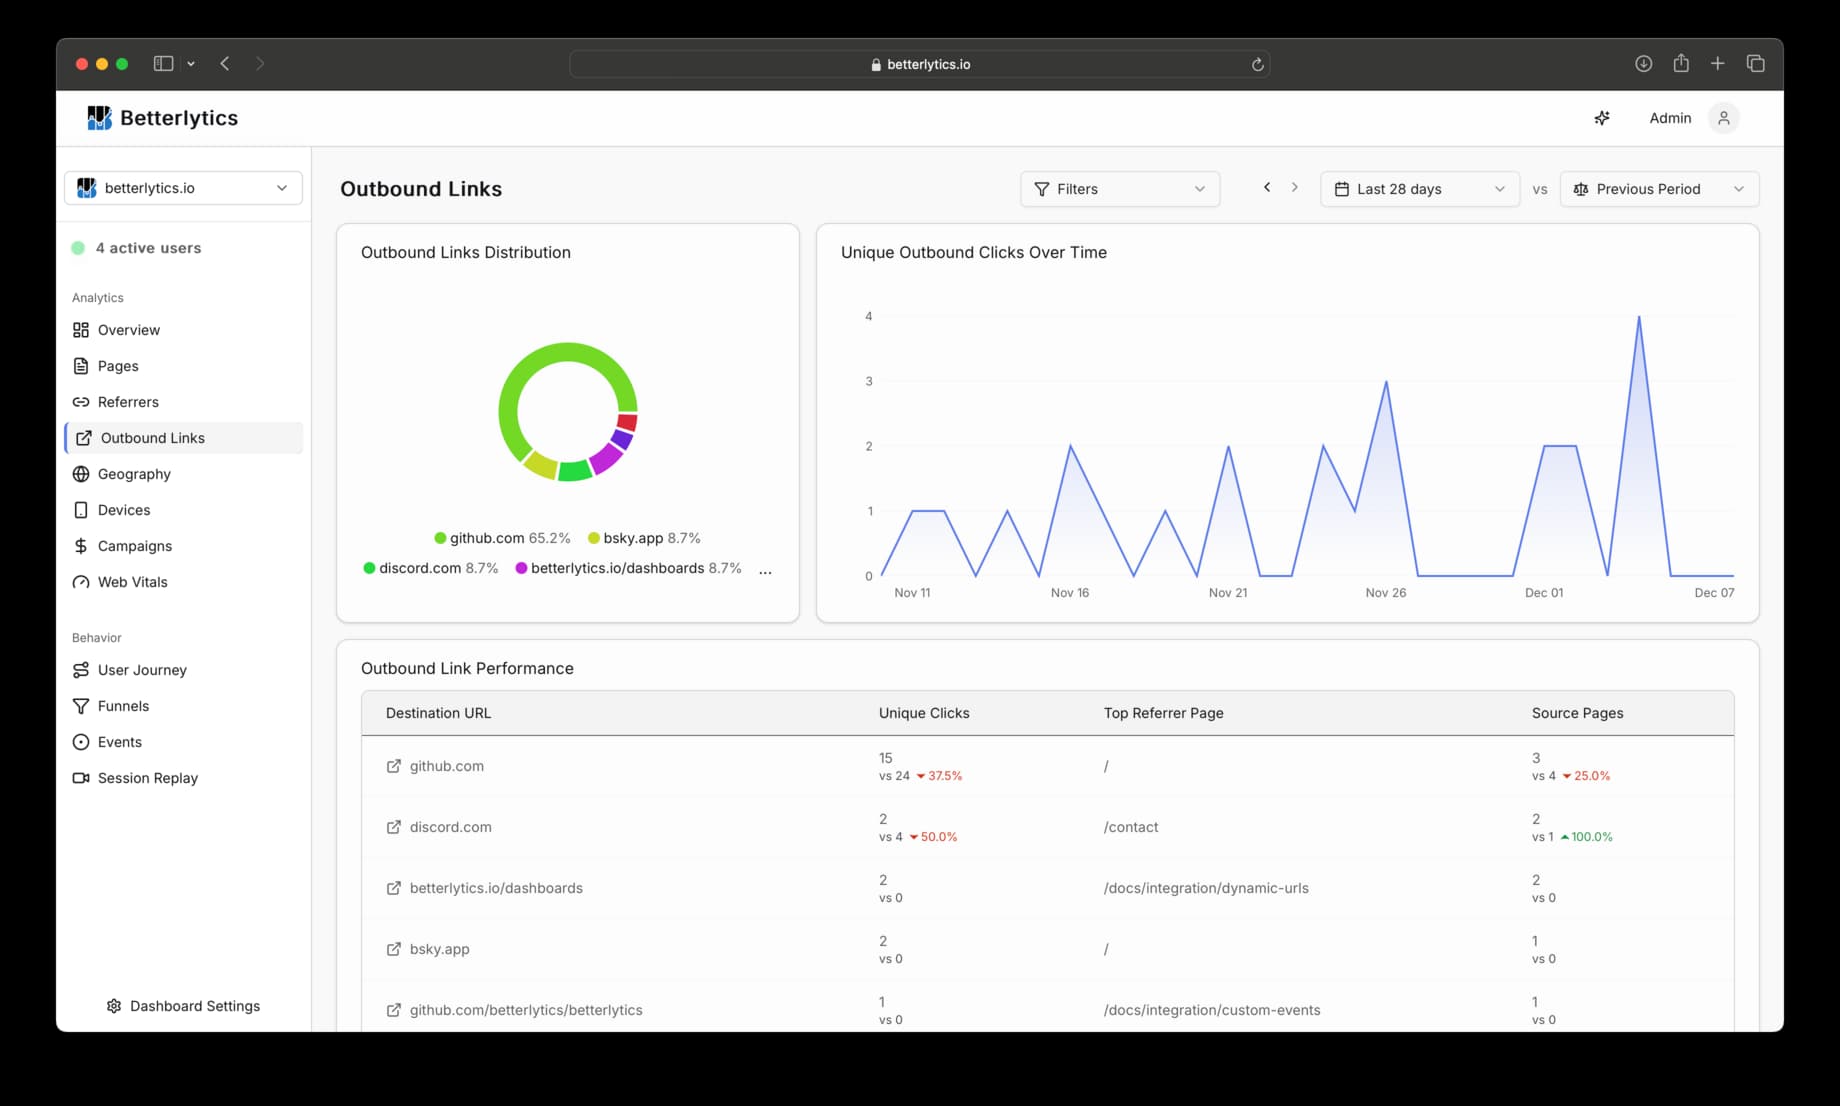The height and width of the screenshot is (1106, 1840).
Task: Click the ellipsis below the distribution legend
Action: point(765,570)
